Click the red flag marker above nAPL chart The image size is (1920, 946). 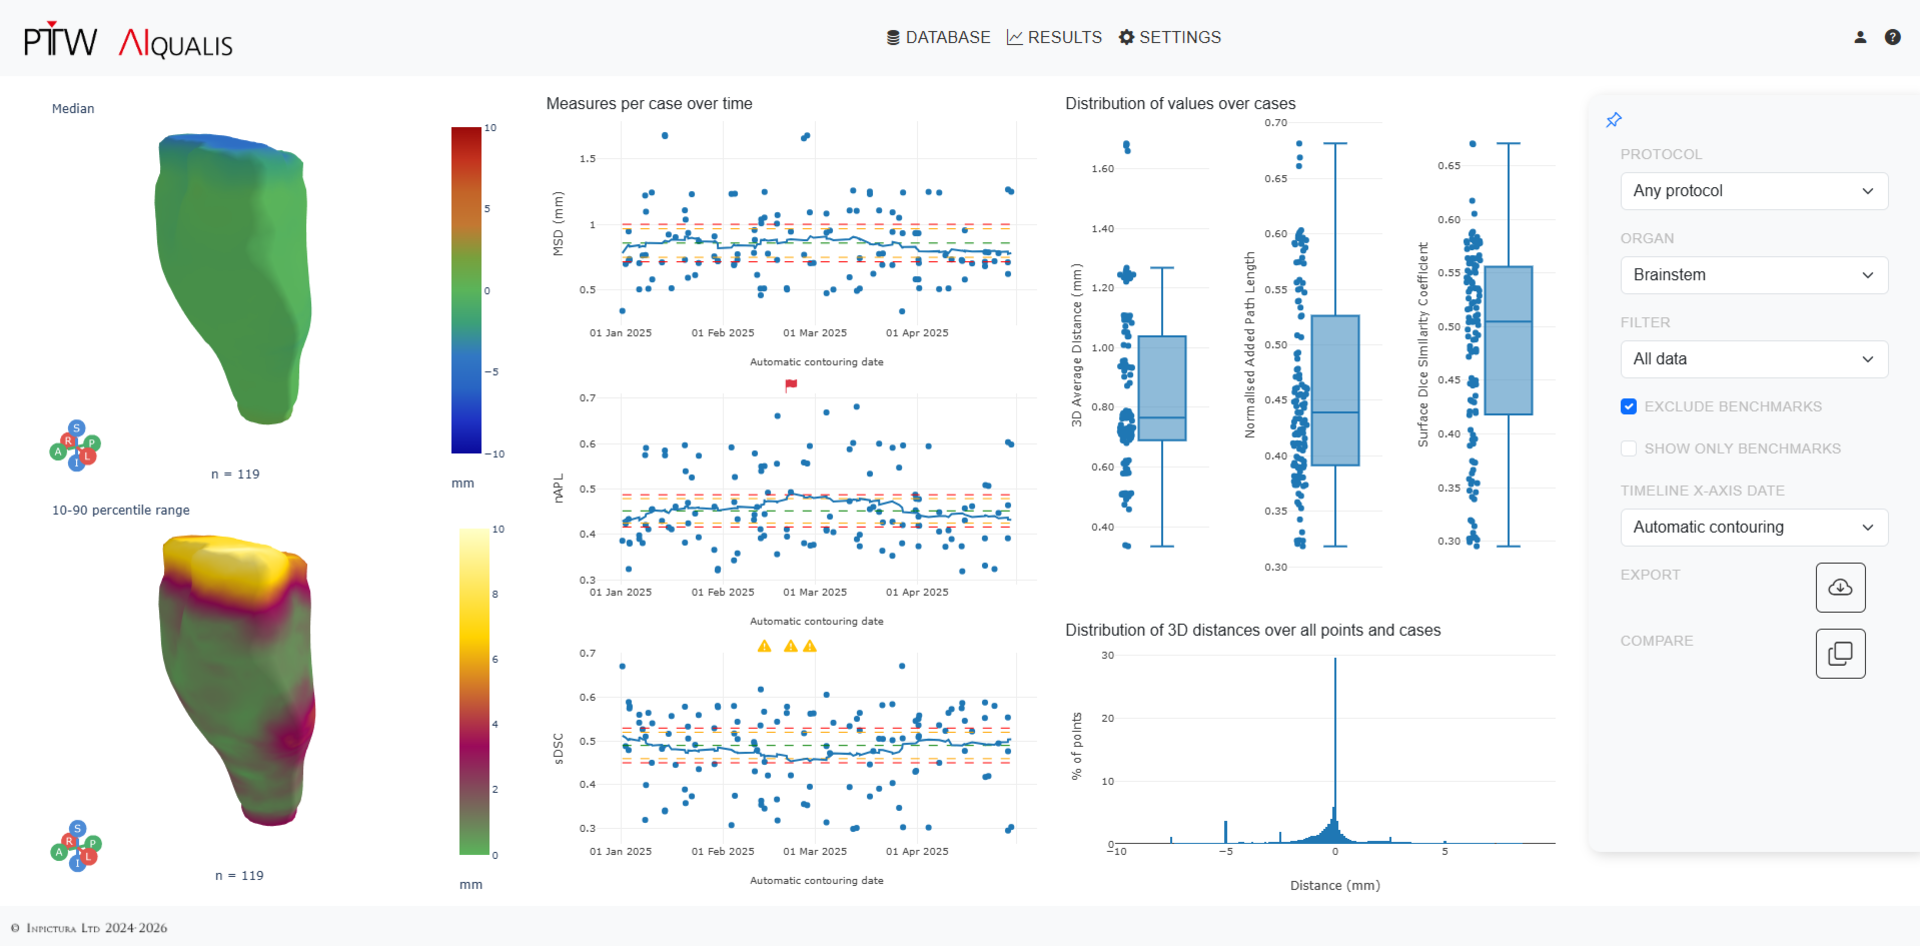click(791, 385)
